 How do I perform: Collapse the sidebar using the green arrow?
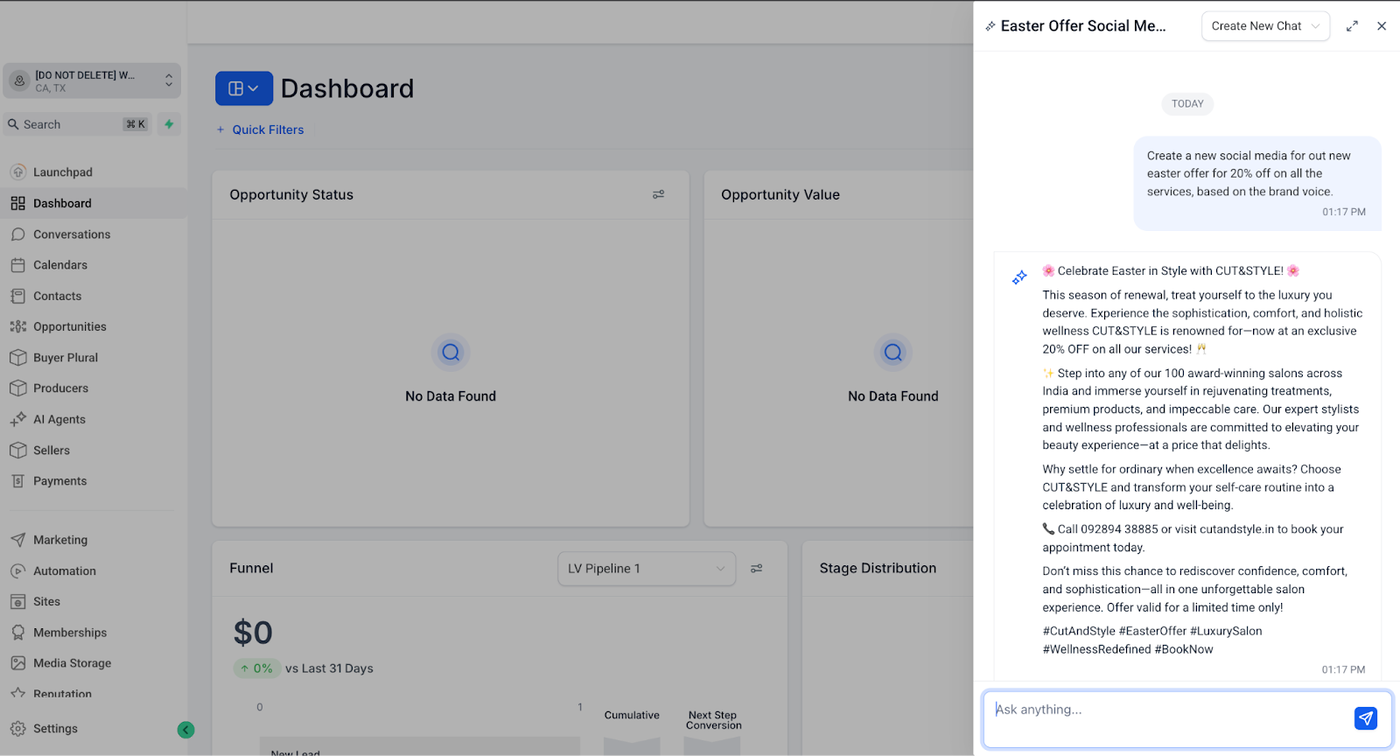(185, 730)
